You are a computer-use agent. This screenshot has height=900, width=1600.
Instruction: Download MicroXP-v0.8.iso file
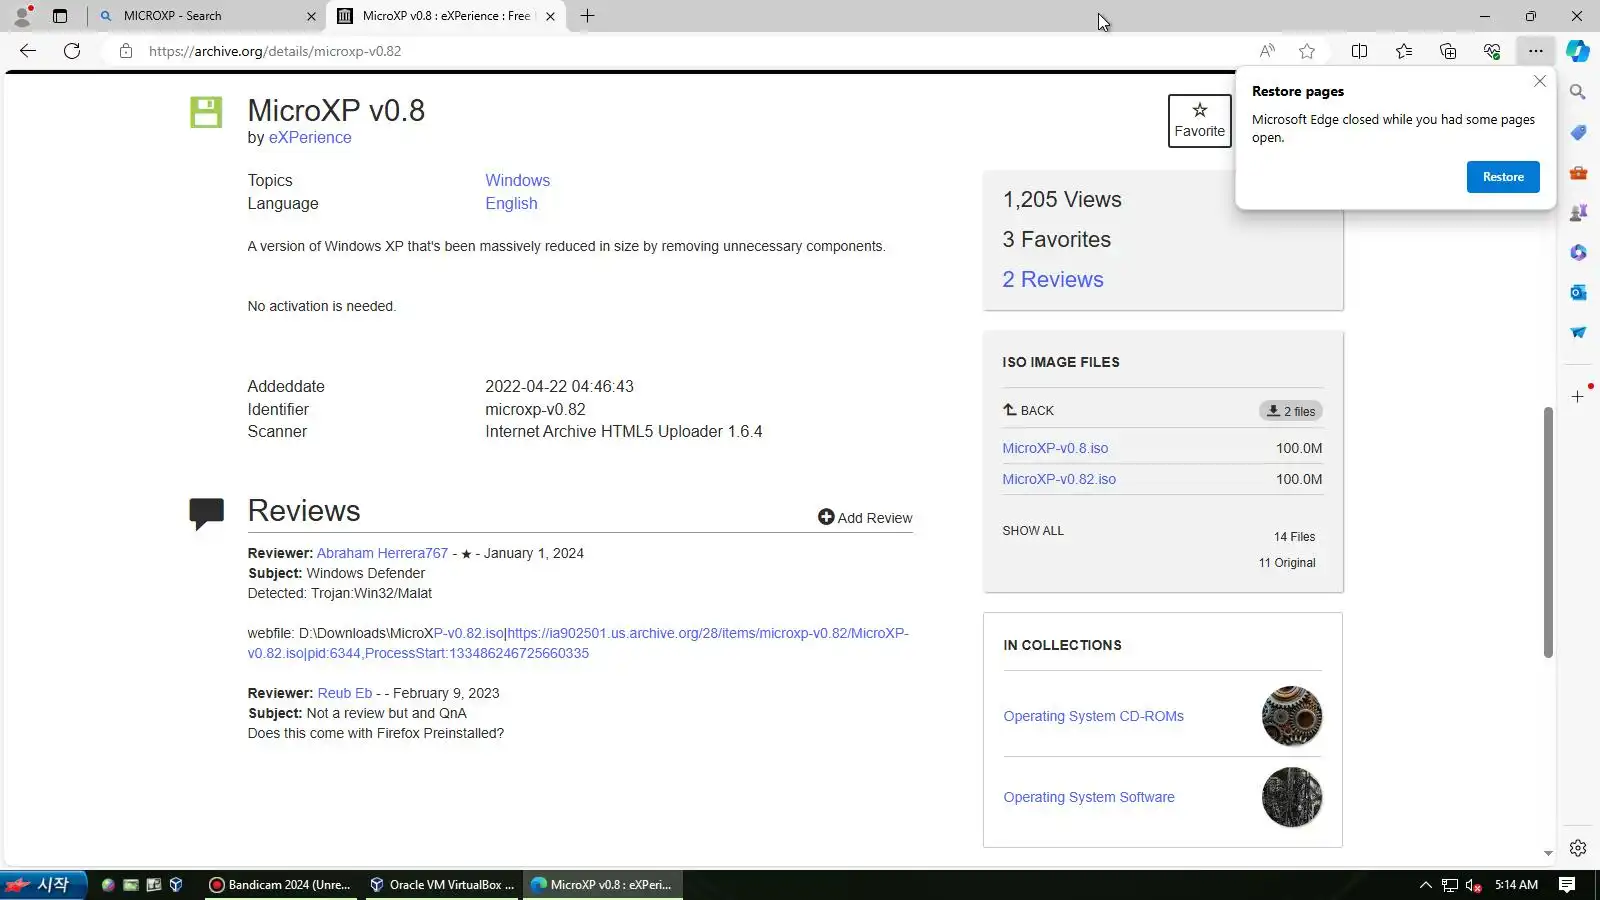point(1055,449)
